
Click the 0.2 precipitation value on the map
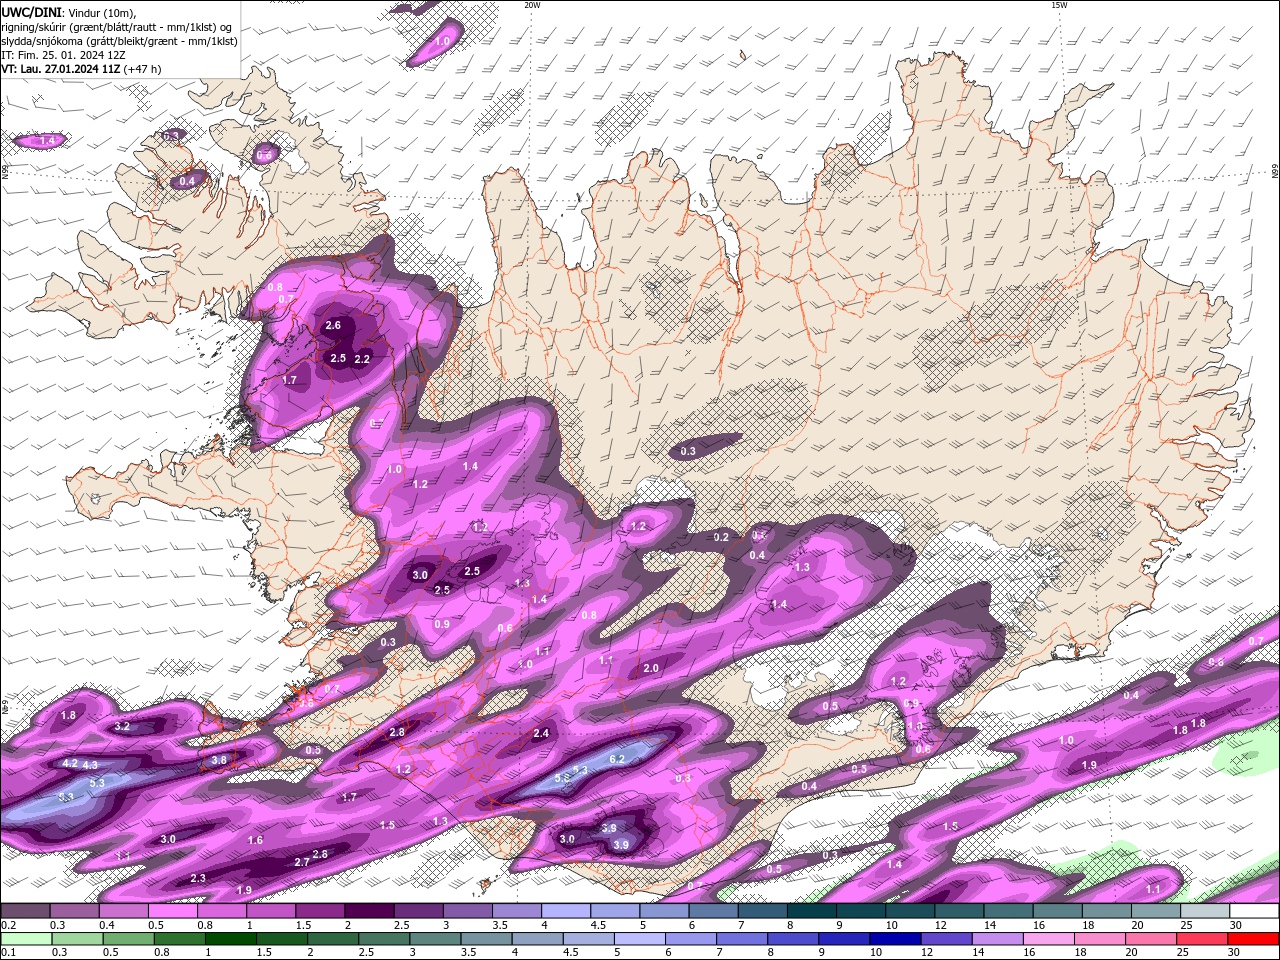[721, 537]
